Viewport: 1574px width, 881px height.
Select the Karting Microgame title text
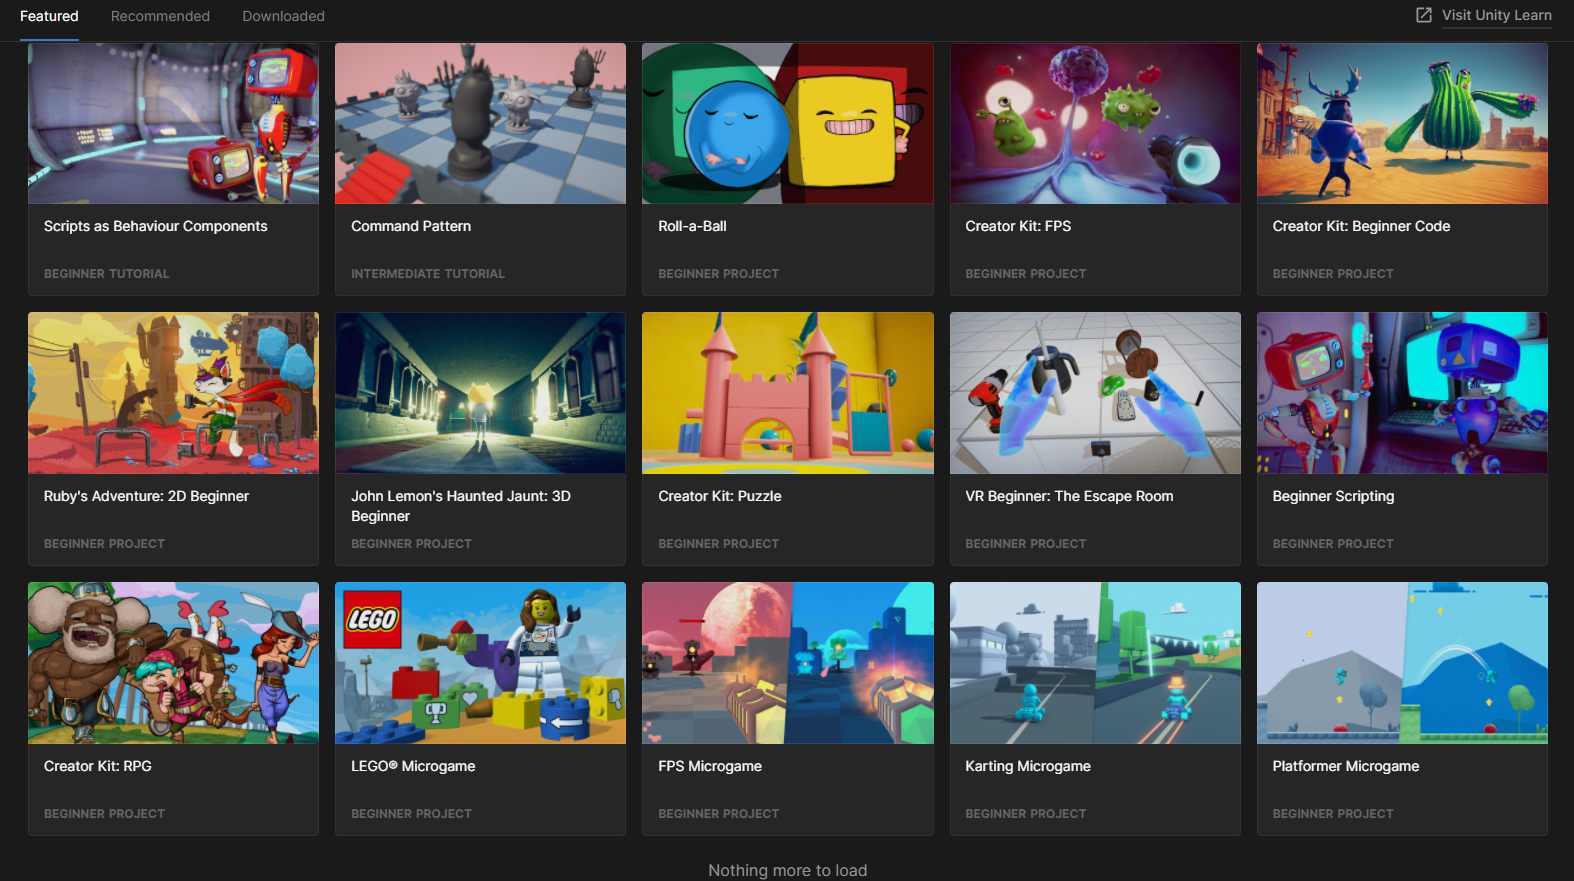click(x=1028, y=766)
